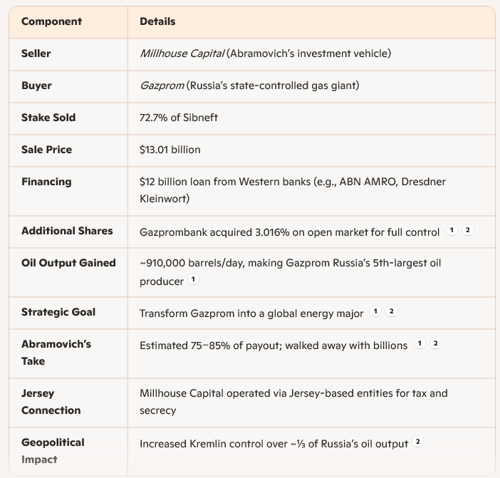
Task: Click the '$12 billion loan' details text
Action: click(292, 190)
